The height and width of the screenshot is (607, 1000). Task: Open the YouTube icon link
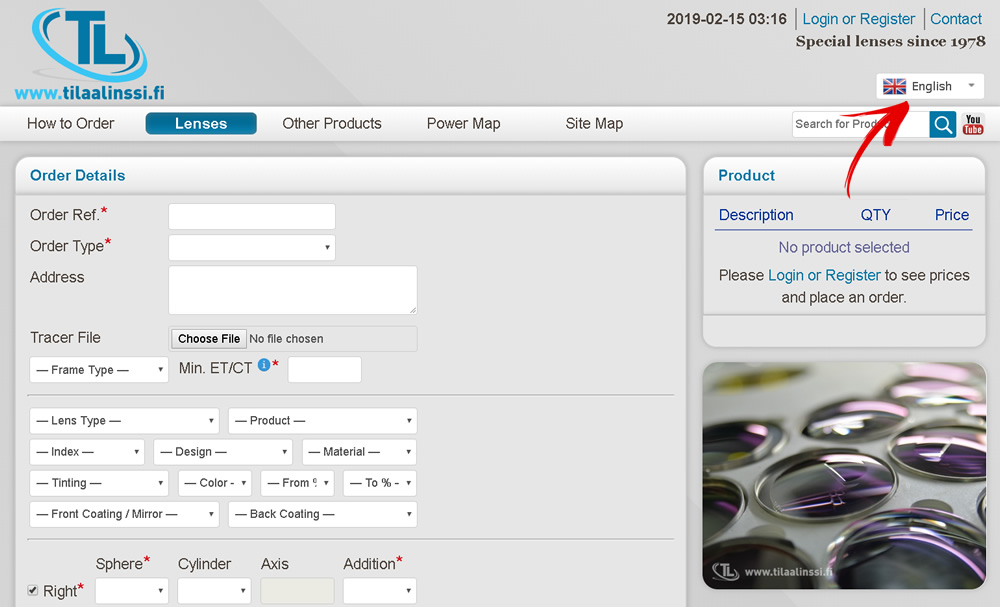[x=973, y=124]
